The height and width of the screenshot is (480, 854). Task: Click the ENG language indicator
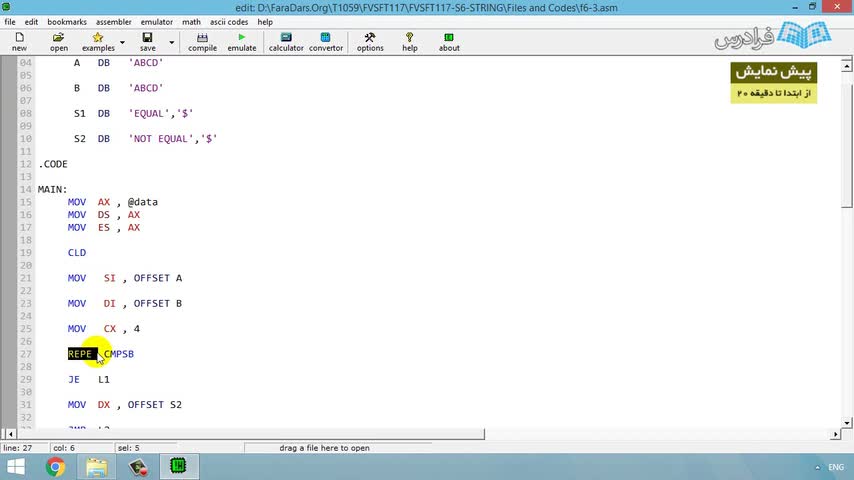coord(836,467)
